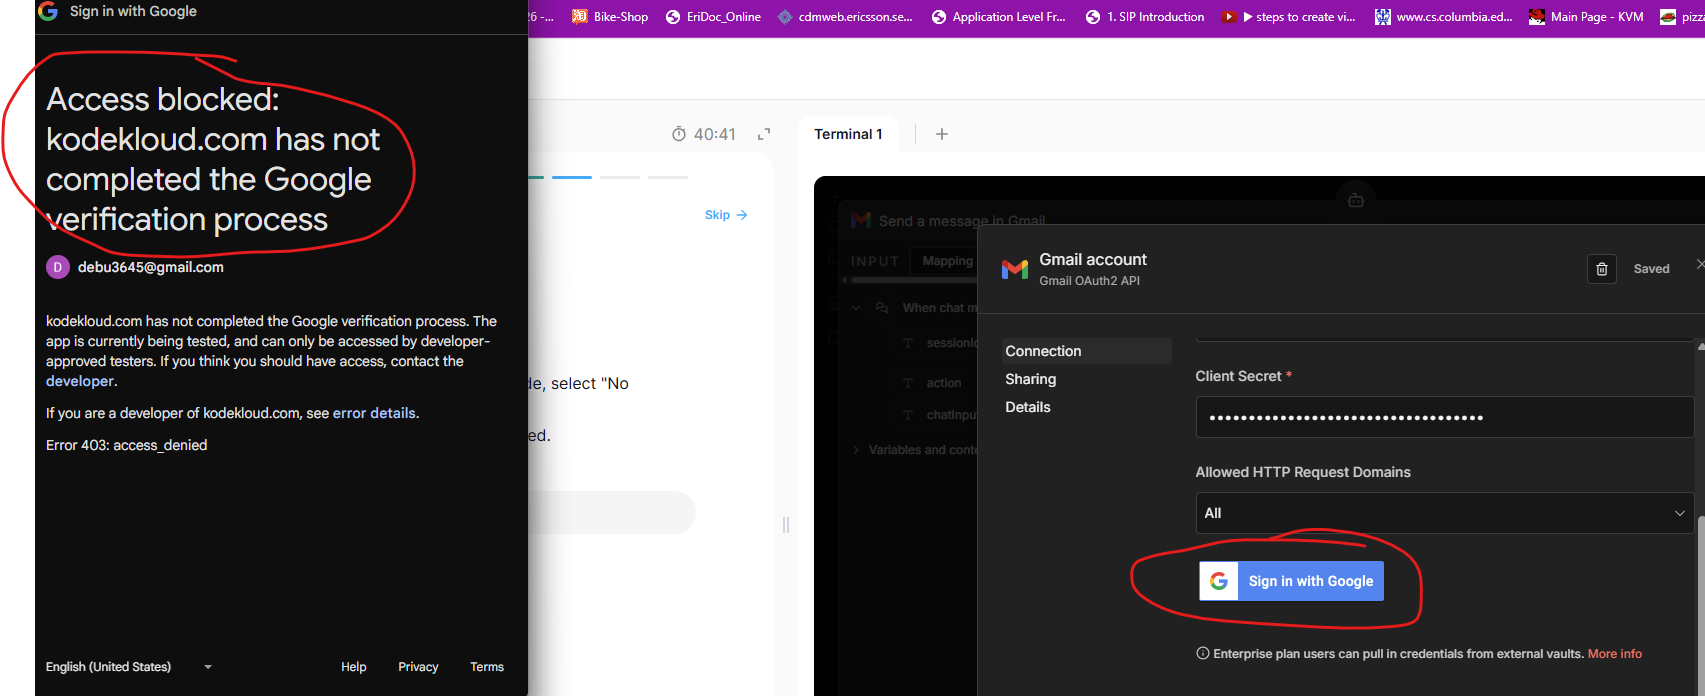
Task: Open the steps to create vi... YouTube bookmark
Action: 1289,17
